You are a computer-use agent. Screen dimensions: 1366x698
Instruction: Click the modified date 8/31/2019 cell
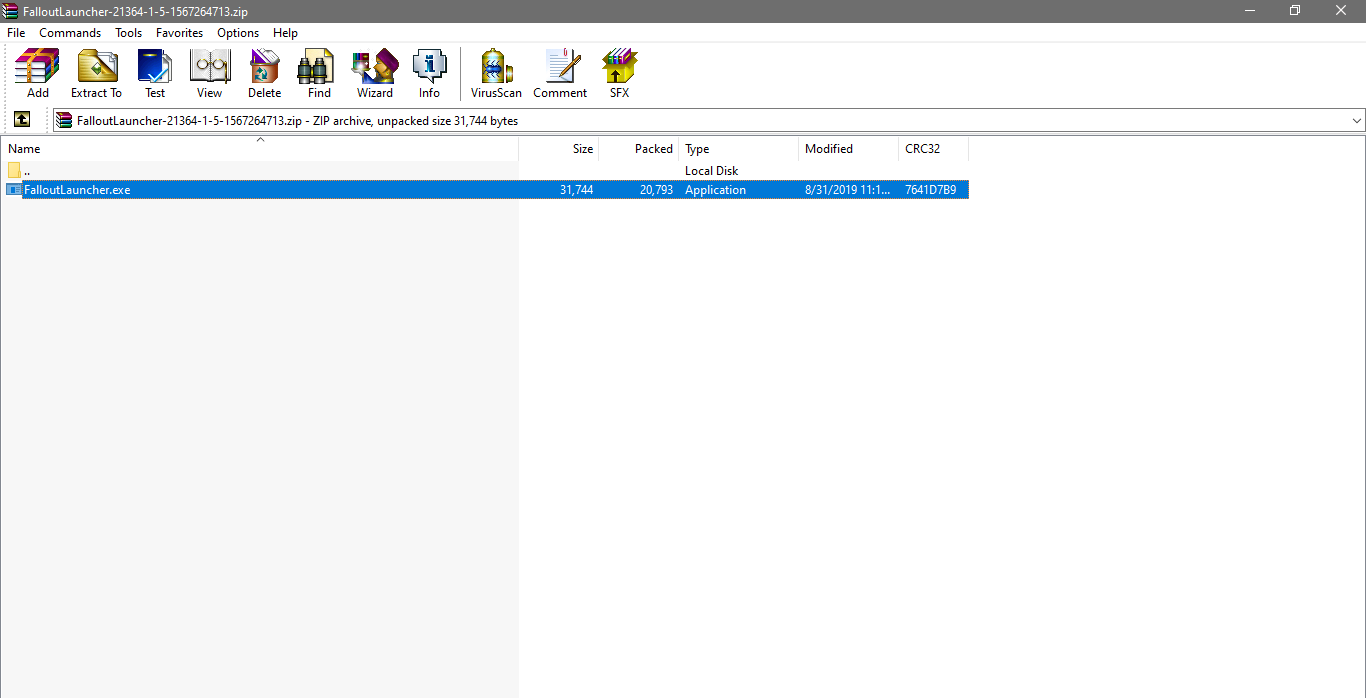pyautogui.click(x=847, y=190)
